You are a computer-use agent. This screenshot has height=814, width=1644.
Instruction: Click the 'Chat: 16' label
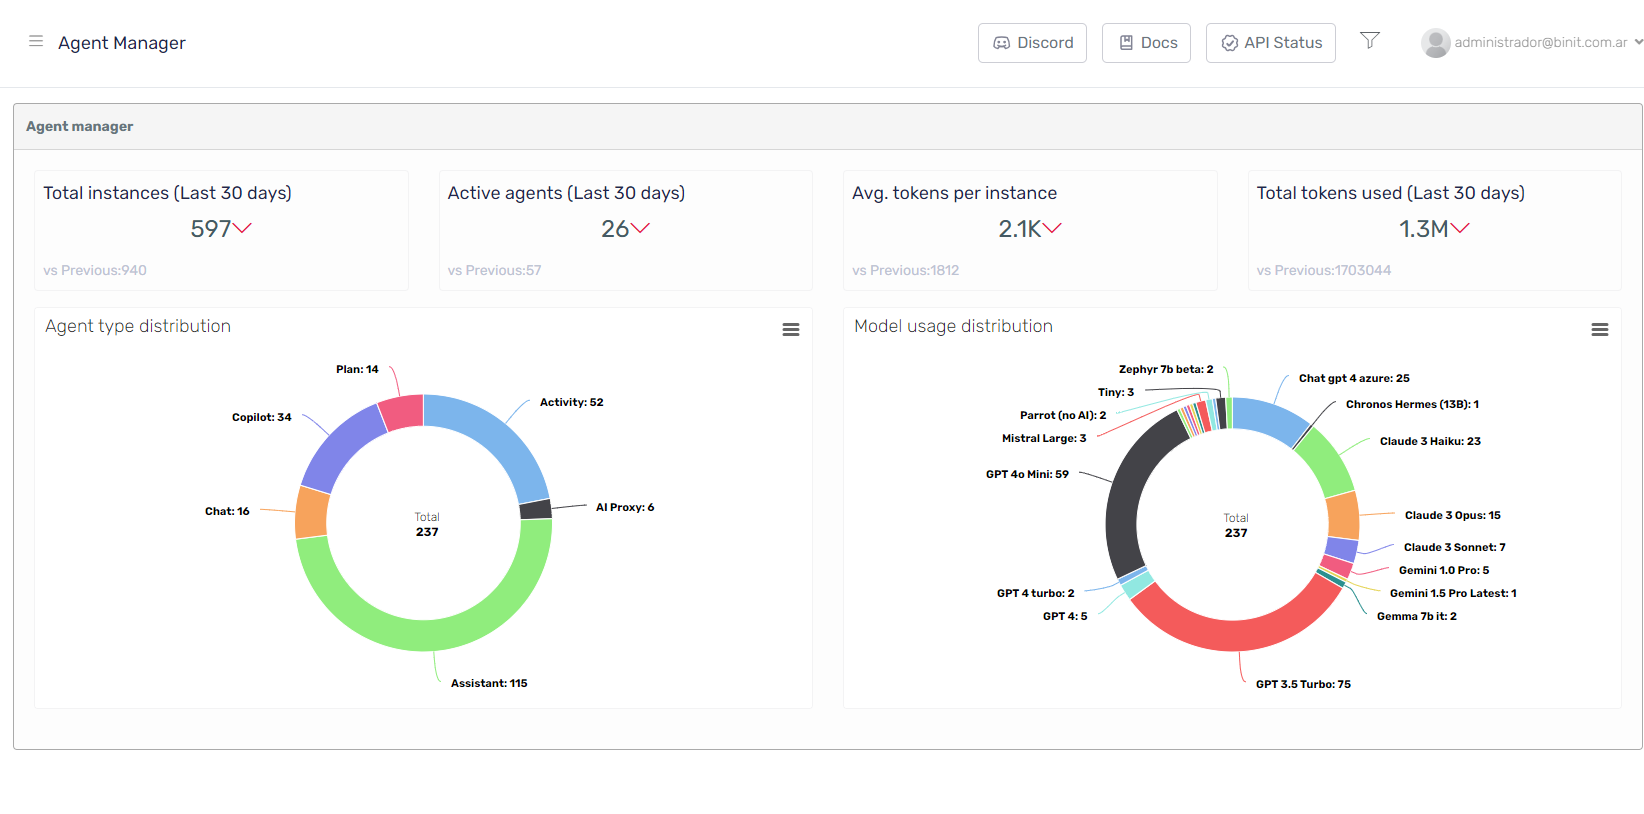[227, 512]
